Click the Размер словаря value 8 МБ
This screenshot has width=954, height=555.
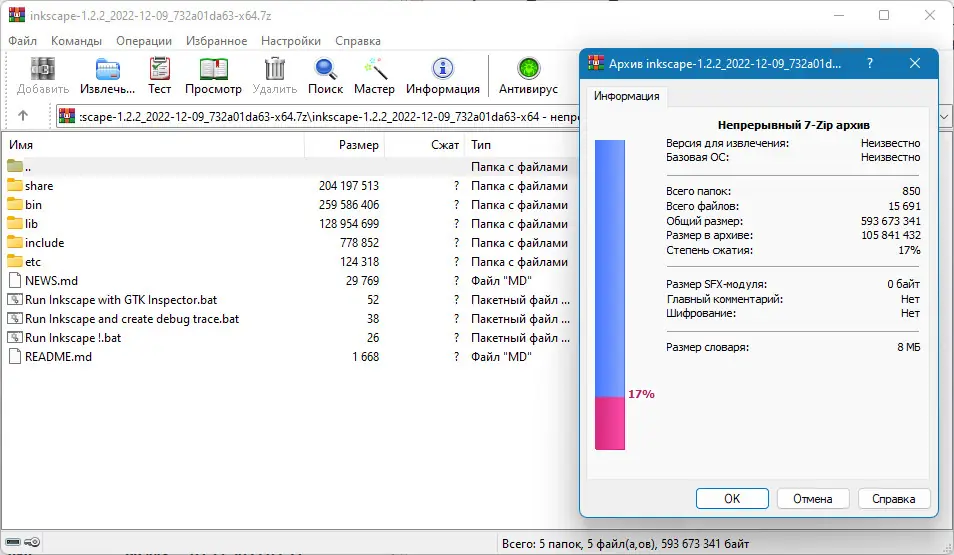click(x=908, y=347)
